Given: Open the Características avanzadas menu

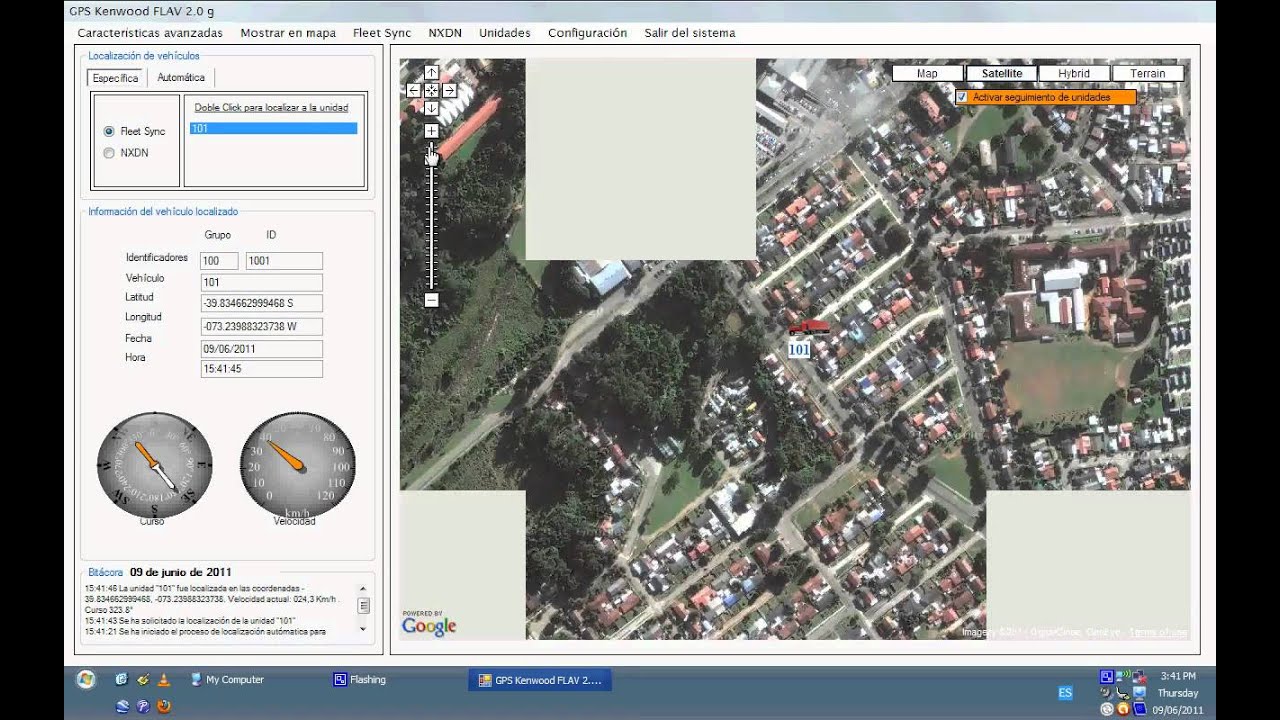Looking at the screenshot, I should [x=150, y=33].
